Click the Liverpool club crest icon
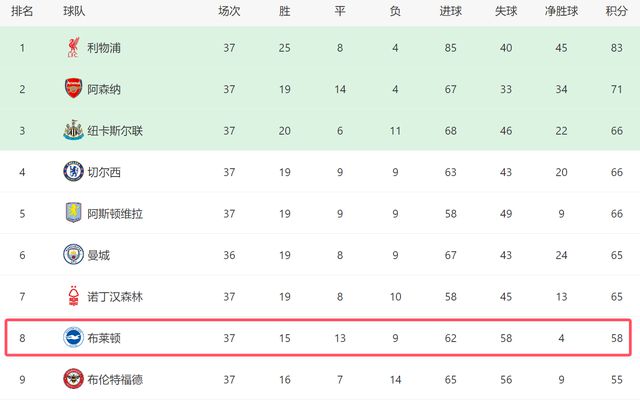The image size is (640, 401). 72,46
